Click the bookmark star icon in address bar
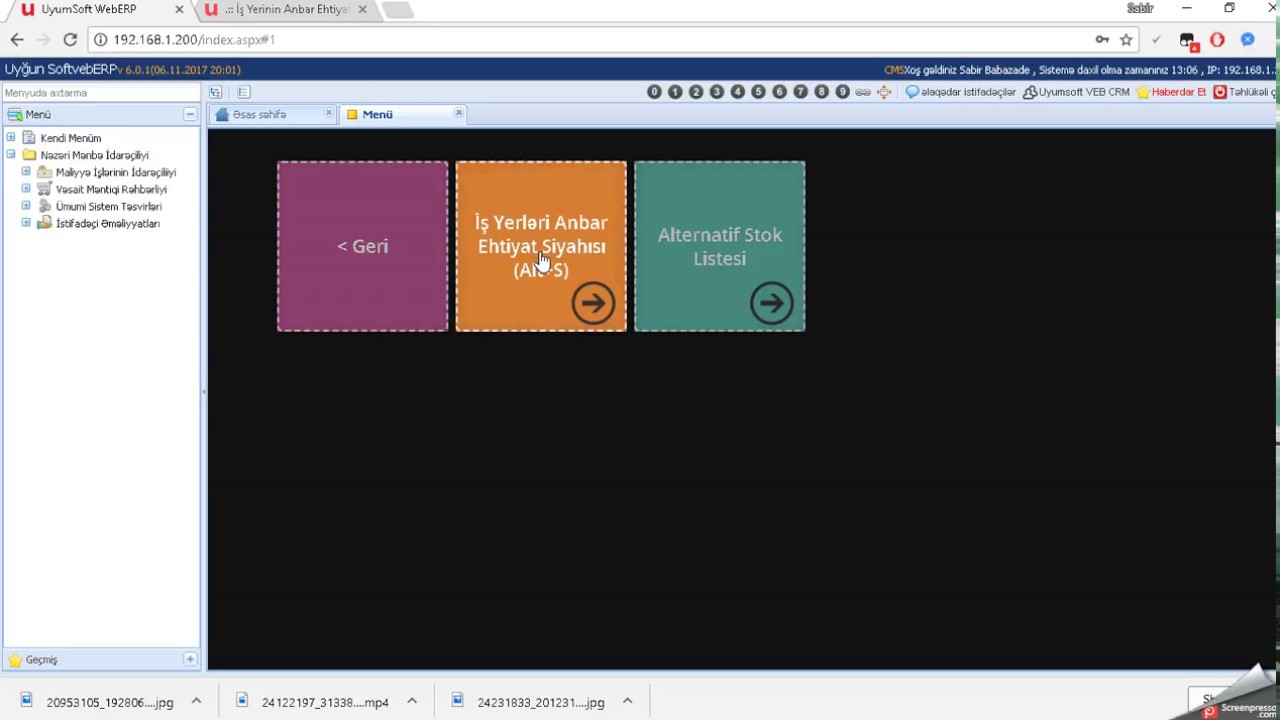The width and height of the screenshot is (1280, 720). 1126,39
